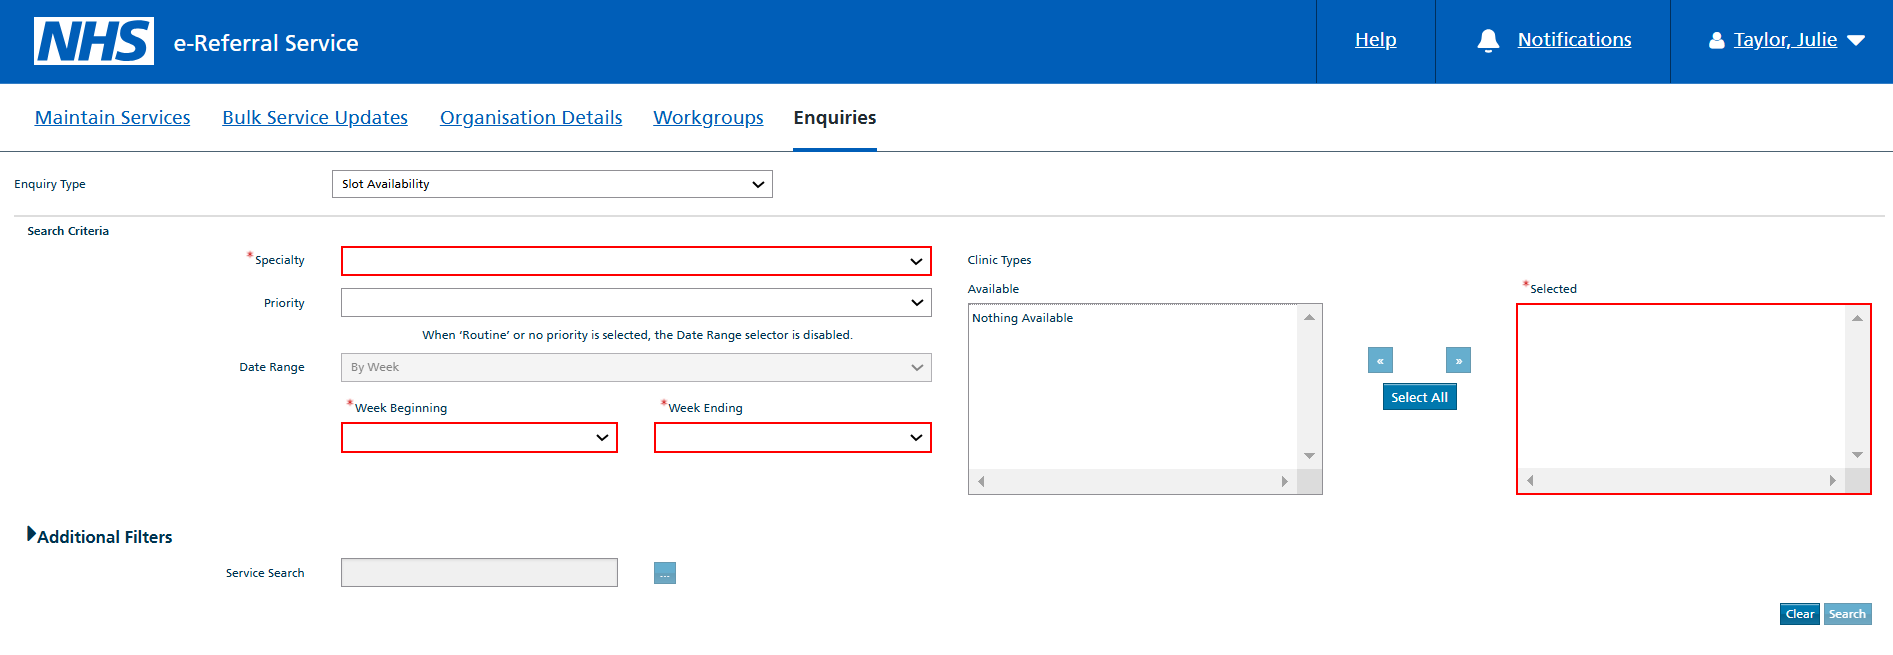Open the Week Ending dropdown
The width and height of the screenshot is (1893, 655).
[x=793, y=437]
